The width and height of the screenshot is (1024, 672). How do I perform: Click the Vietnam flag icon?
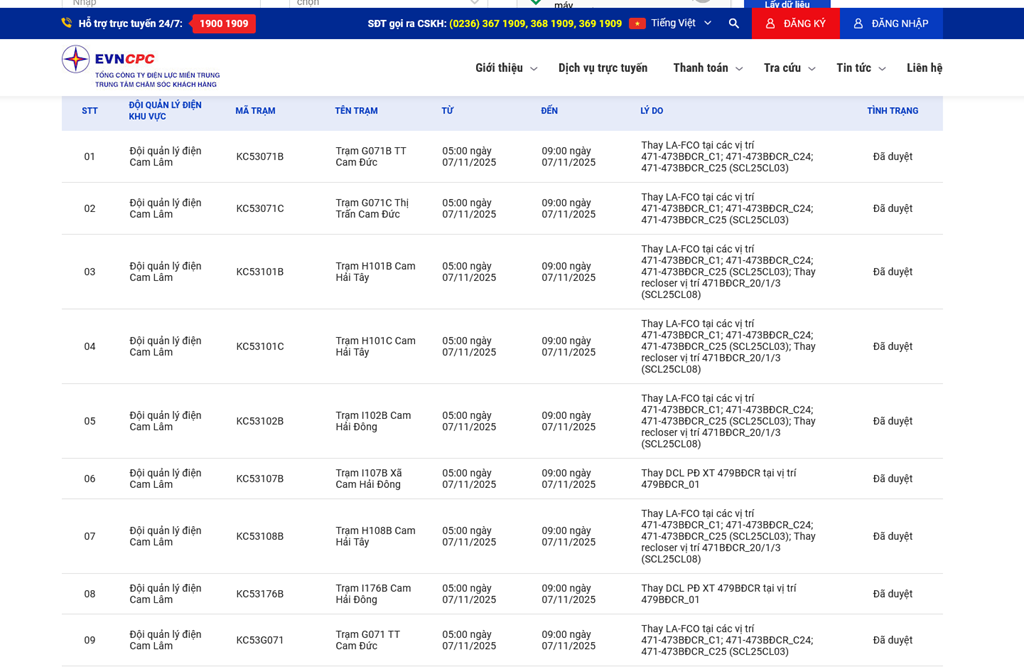click(x=637, y=23)
